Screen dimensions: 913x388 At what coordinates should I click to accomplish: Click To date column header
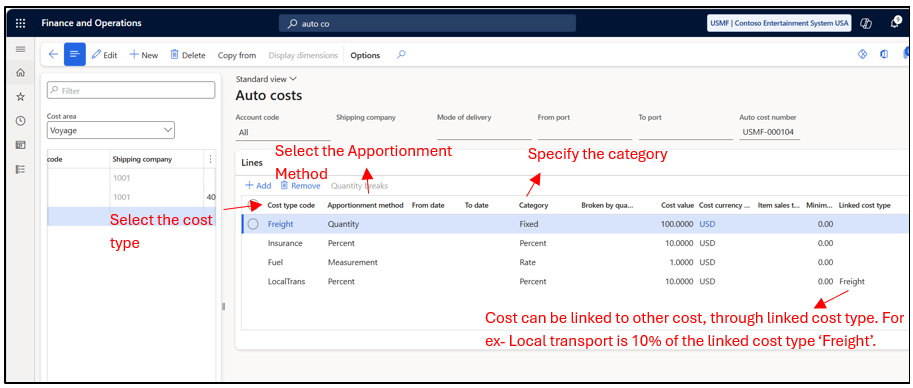(476, 205)
